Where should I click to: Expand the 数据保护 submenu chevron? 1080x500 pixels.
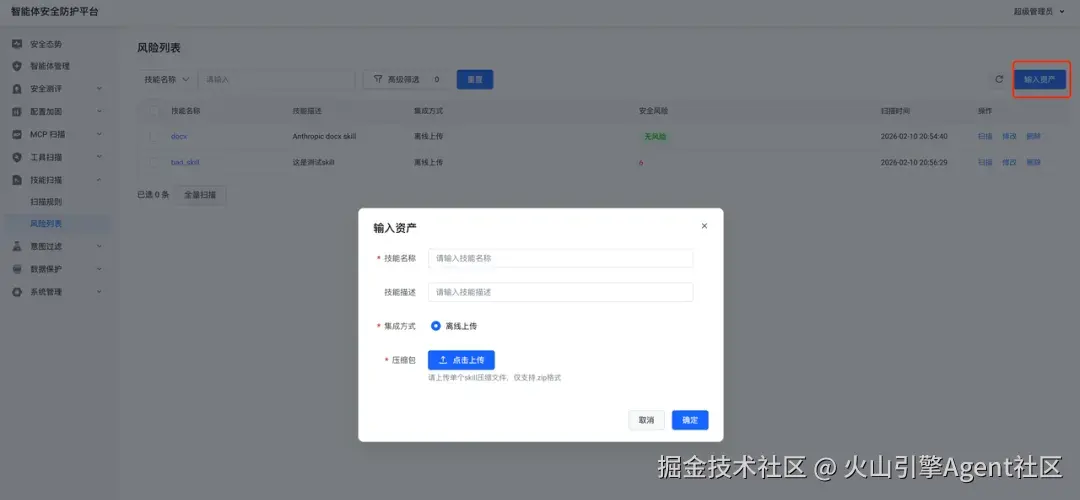(x=99, y=269)
